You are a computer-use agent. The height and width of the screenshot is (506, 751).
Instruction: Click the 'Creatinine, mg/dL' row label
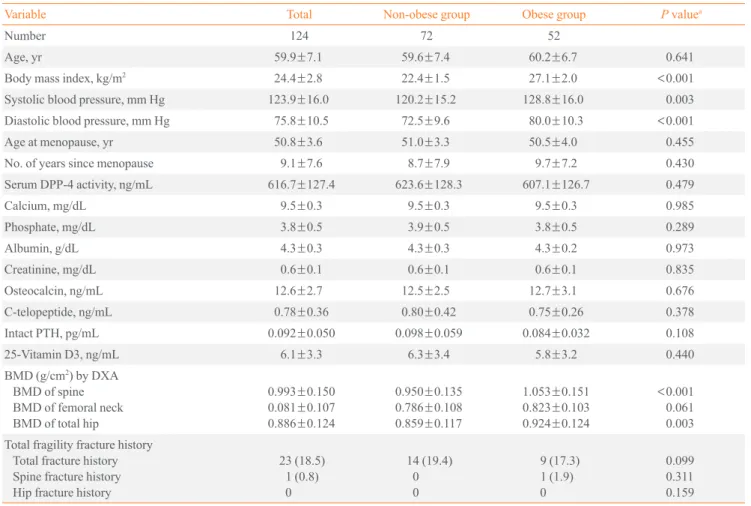tap(50, 270)
